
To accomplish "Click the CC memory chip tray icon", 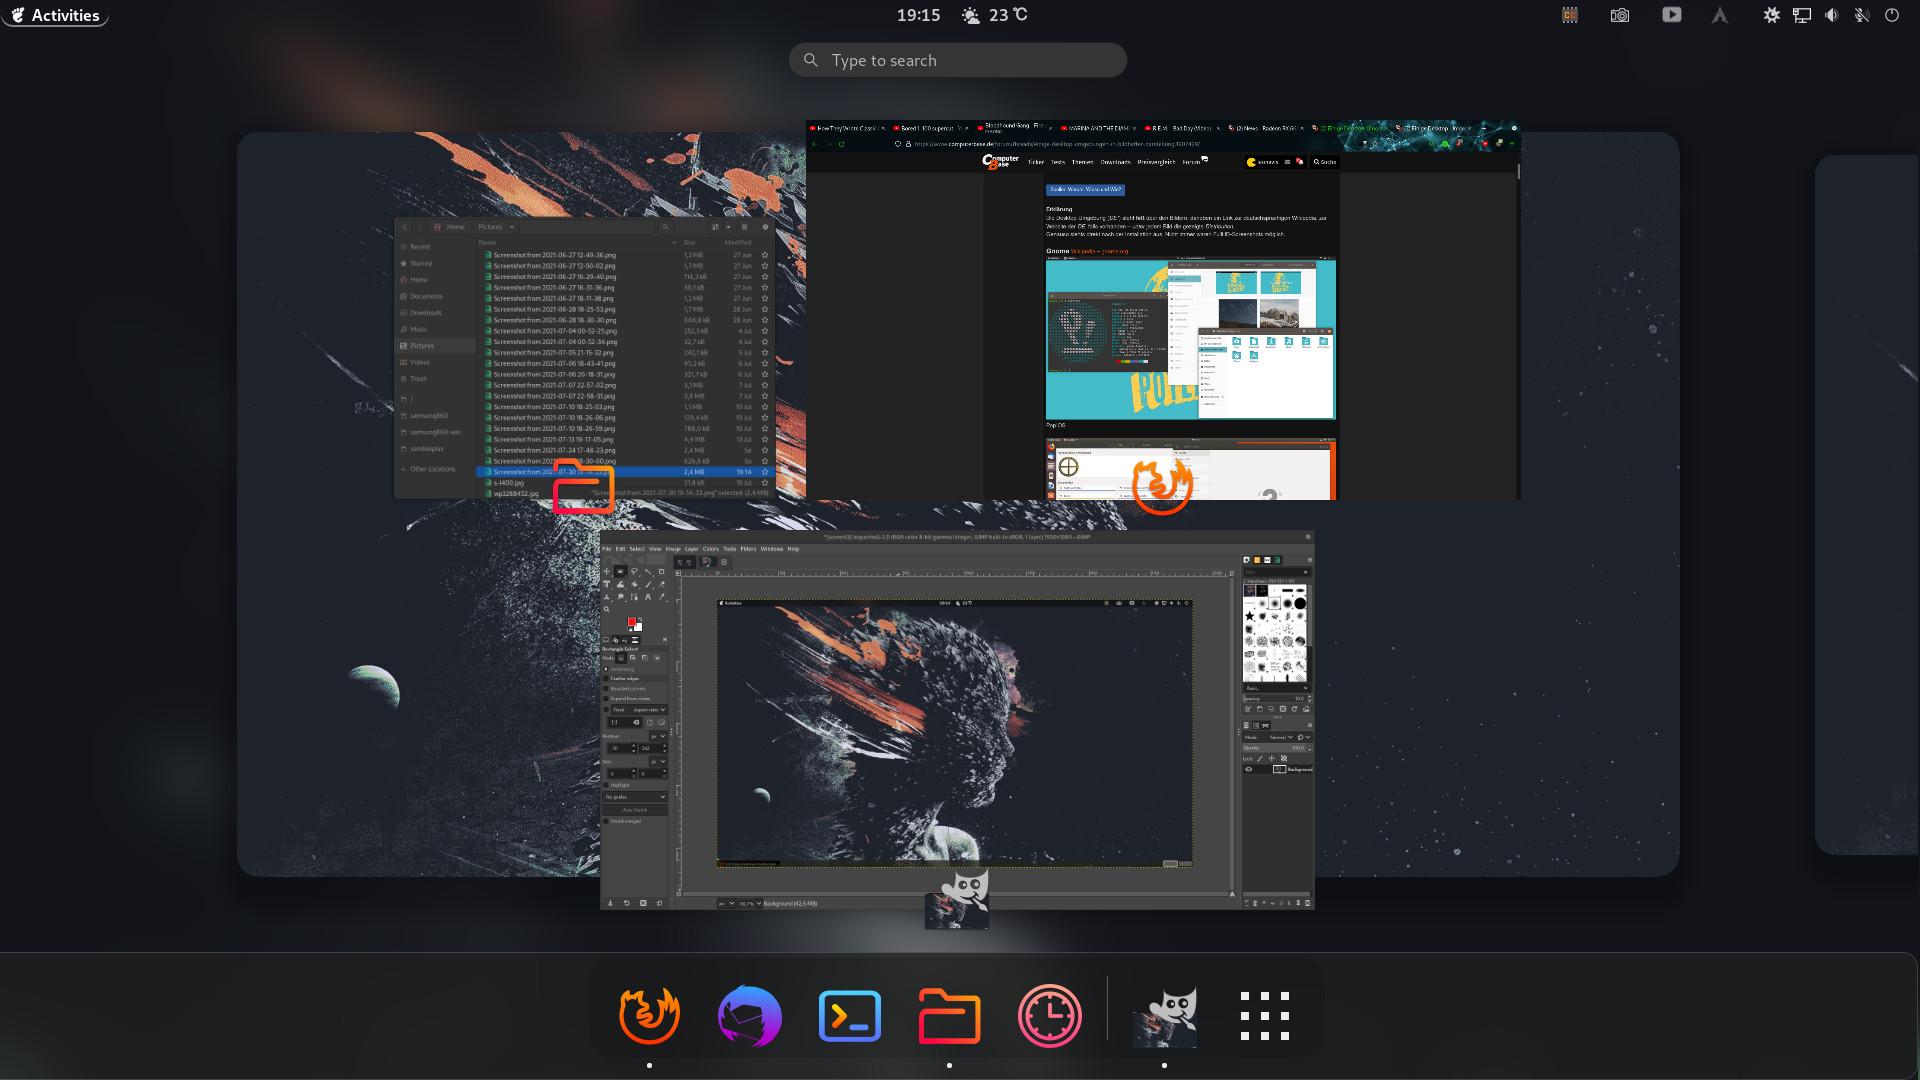I will 1570,15.
